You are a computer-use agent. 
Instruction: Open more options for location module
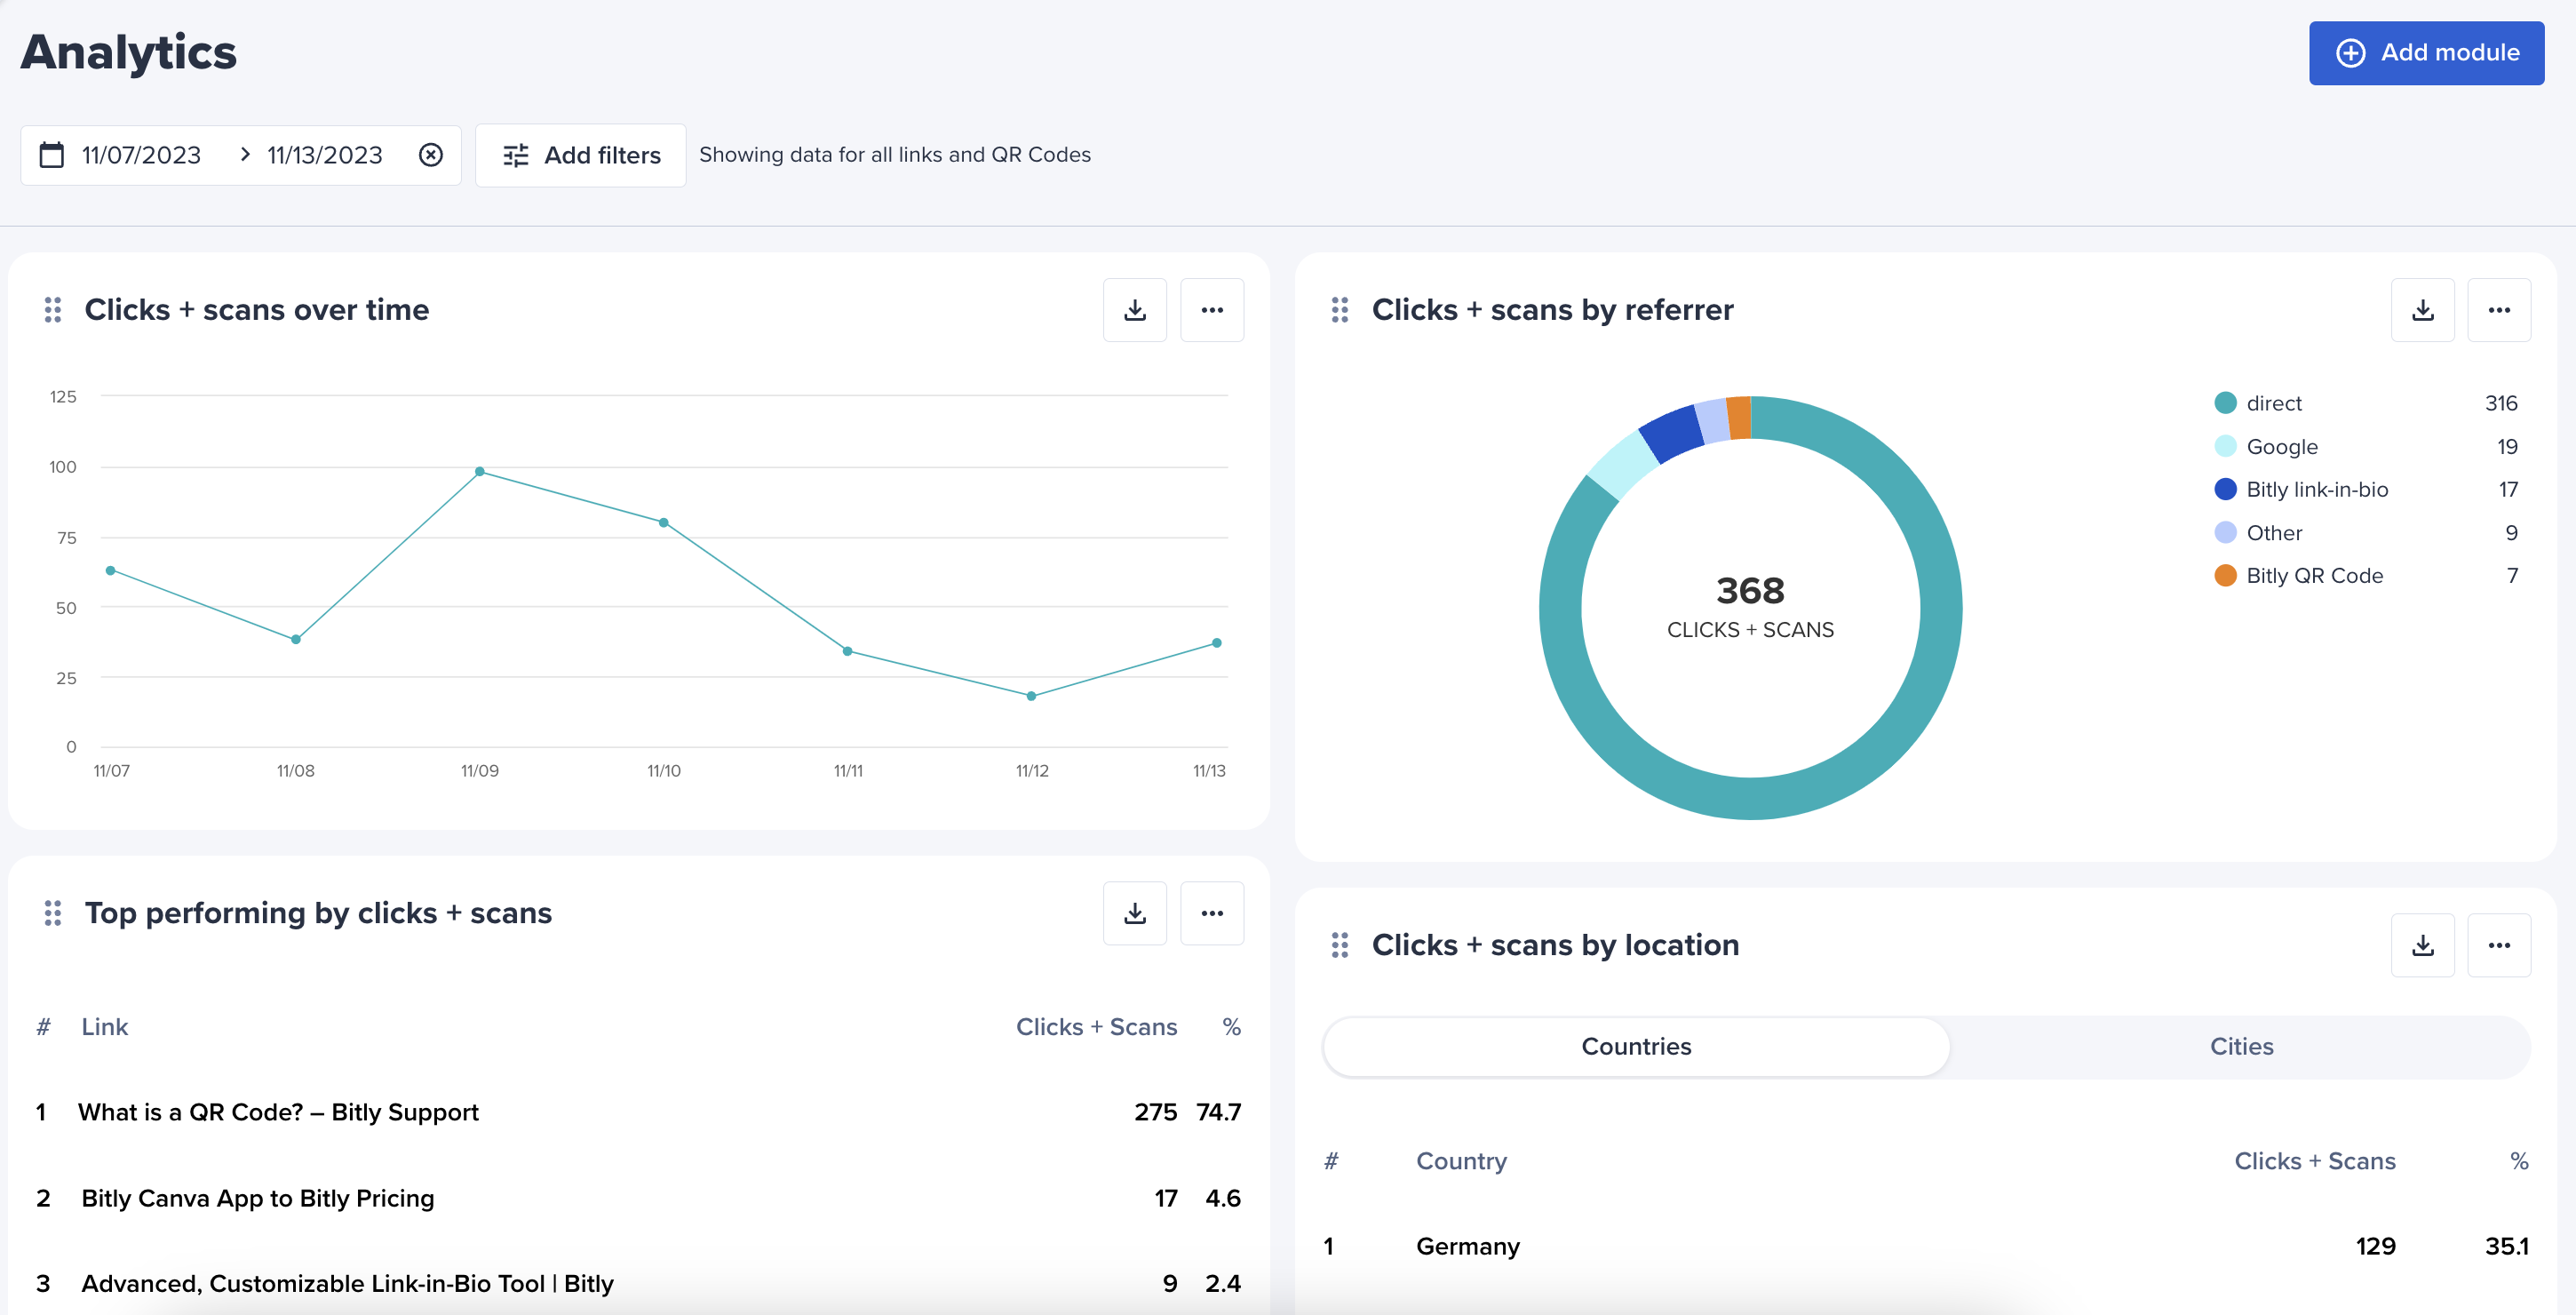click(x=2498, y=945)
